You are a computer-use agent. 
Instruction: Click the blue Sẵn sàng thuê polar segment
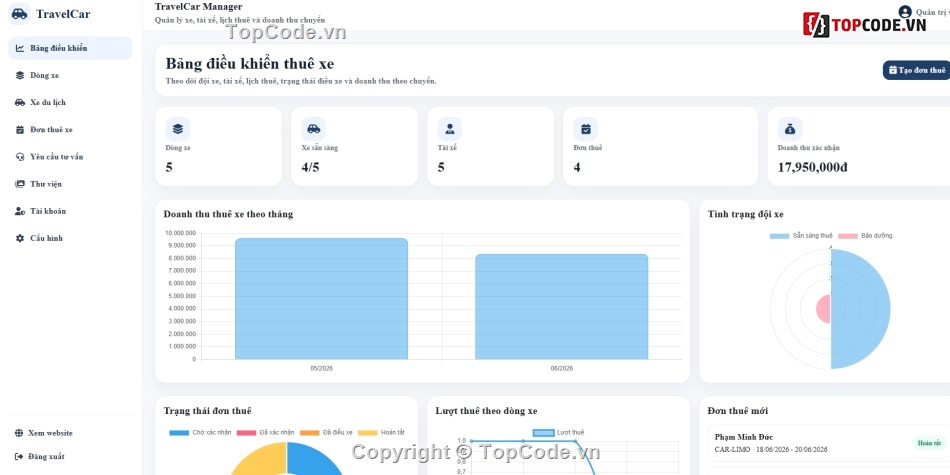point(860,309)
